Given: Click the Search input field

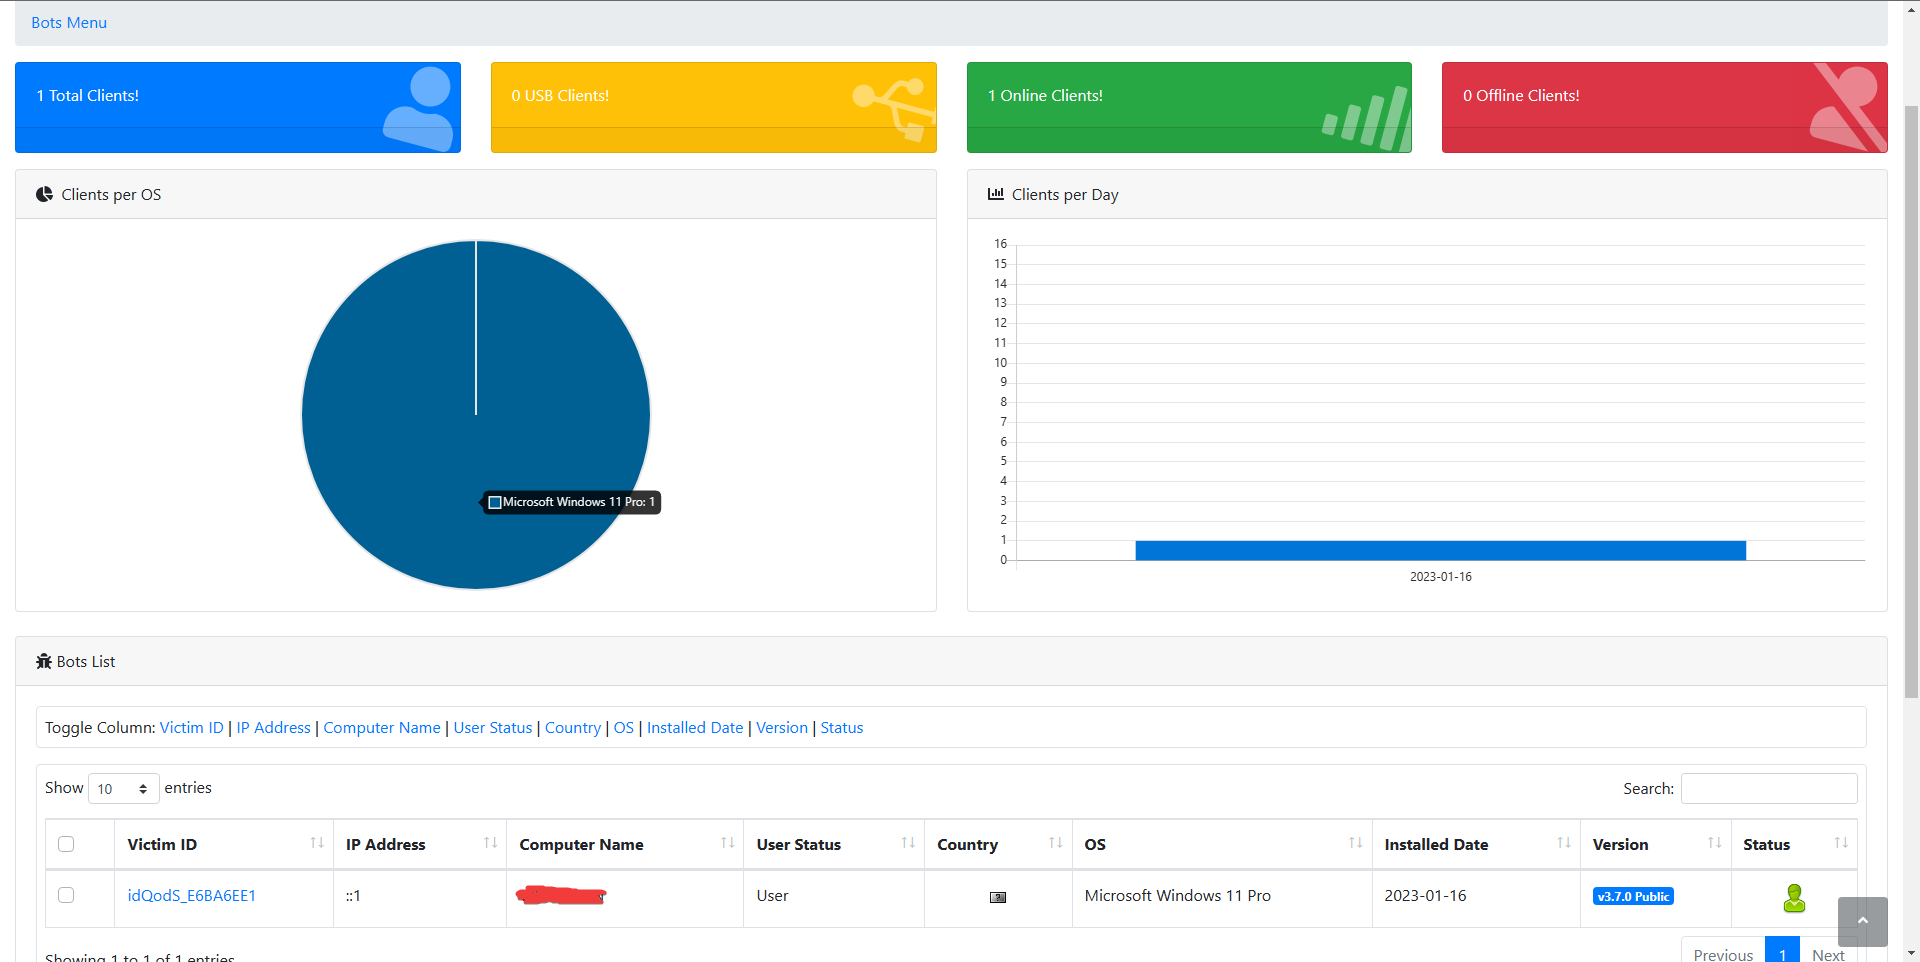Looking at the screenshot, I should (x=1769, y=789).
